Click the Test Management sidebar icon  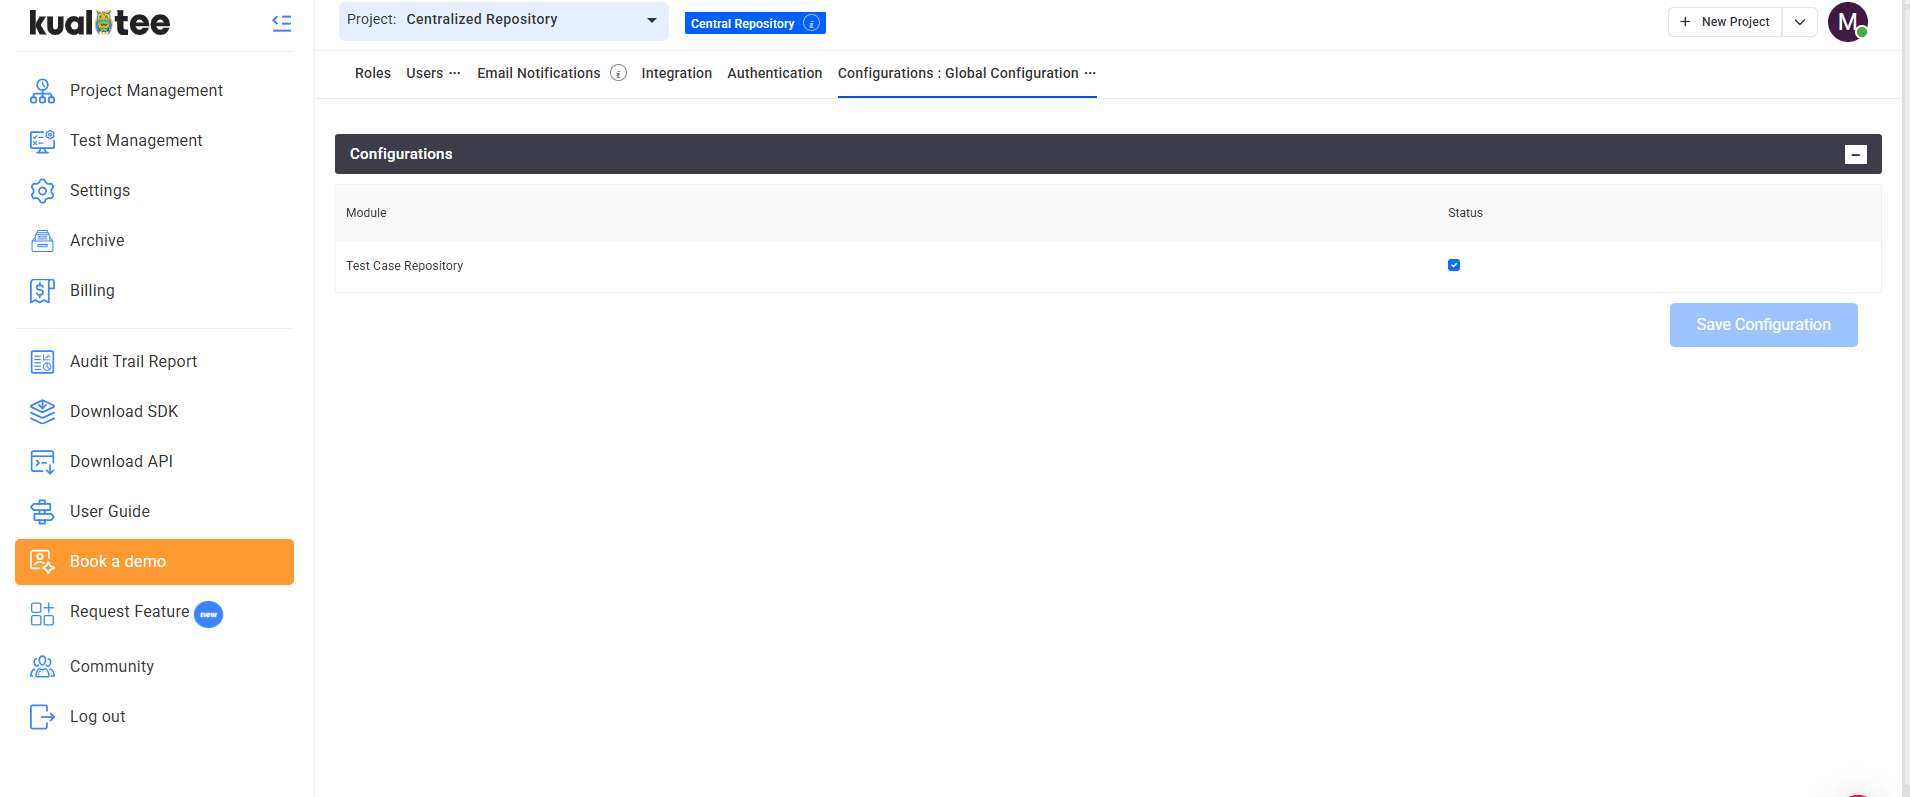click(x=42, y=141)
